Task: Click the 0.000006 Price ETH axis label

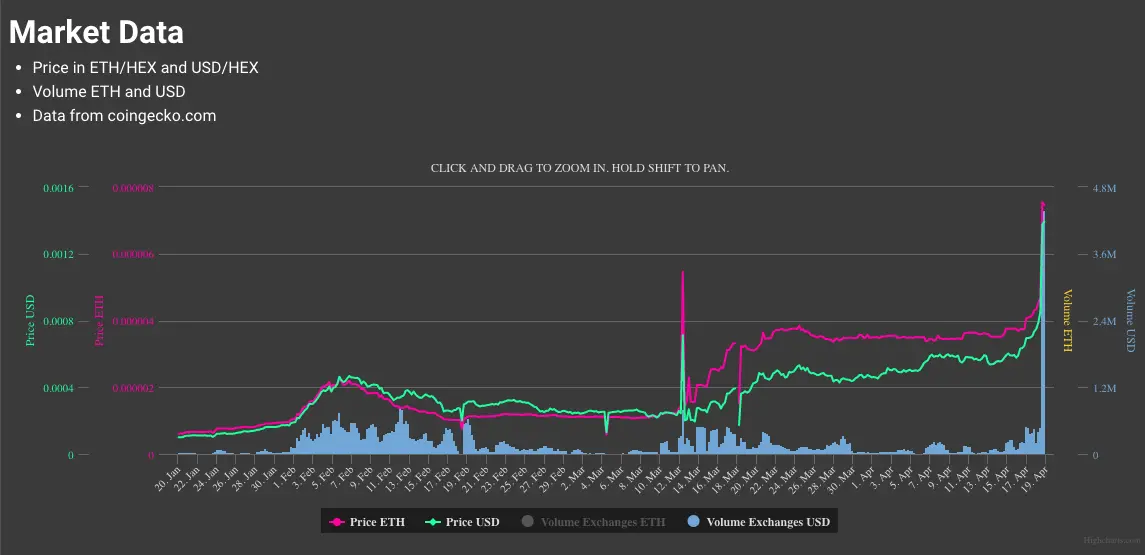Action: click(x=133, y=255)
